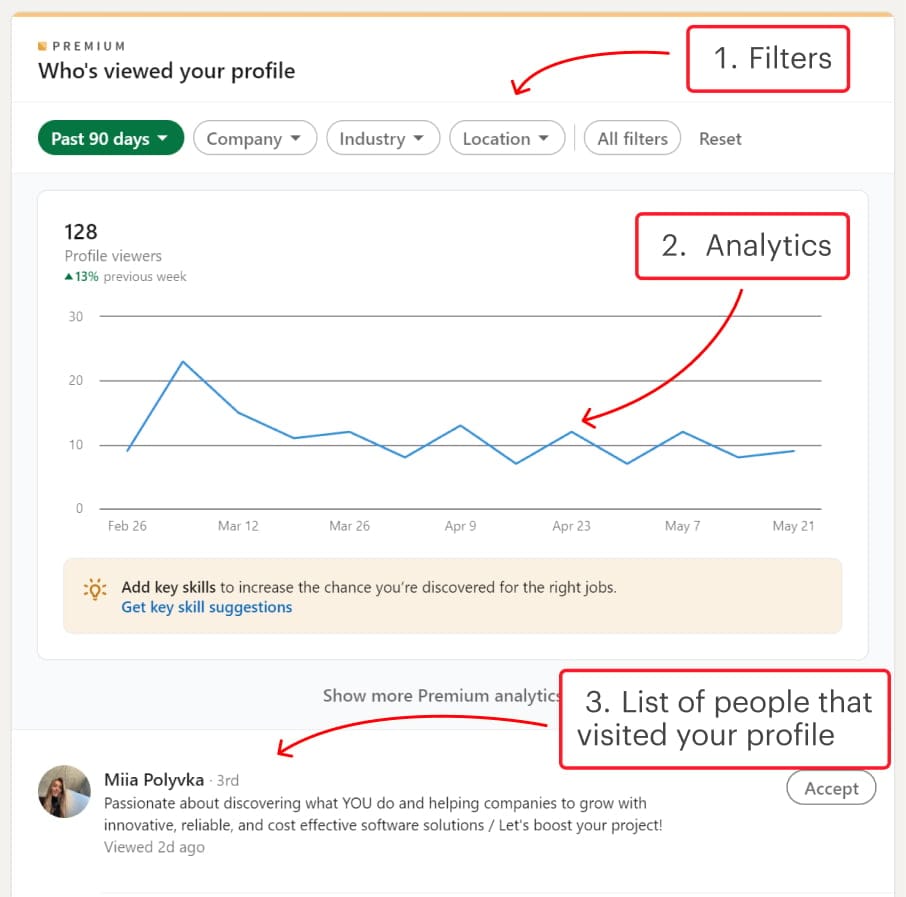Open Miia Polyvka's name link

coord(154,780)
